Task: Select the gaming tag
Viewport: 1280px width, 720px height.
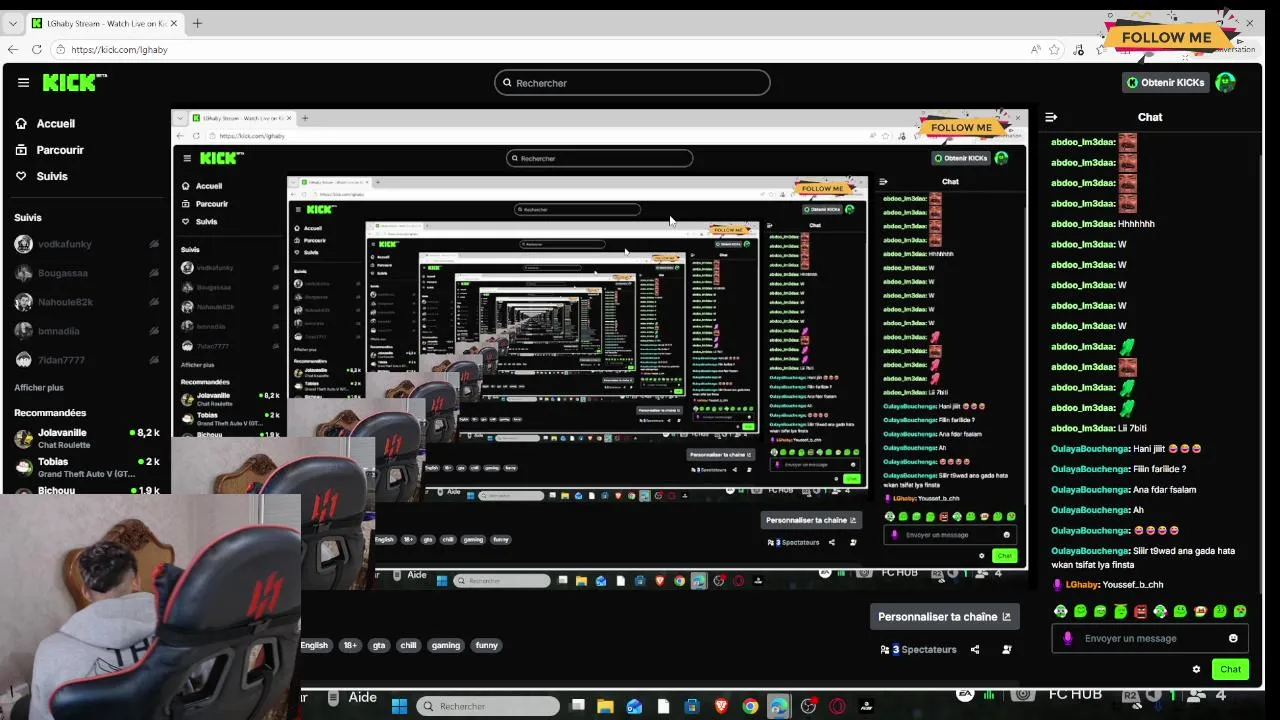Action: point(446,645)
